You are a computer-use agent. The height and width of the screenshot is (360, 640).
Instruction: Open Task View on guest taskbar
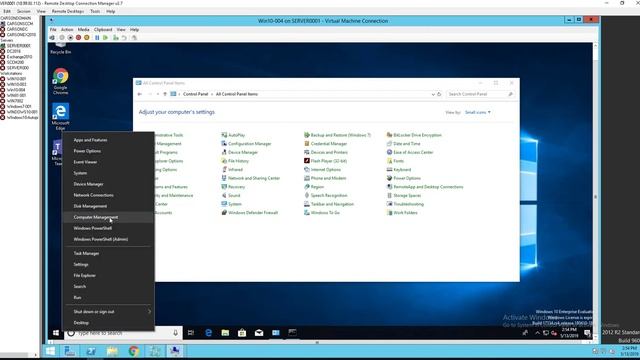coord(191,333)
